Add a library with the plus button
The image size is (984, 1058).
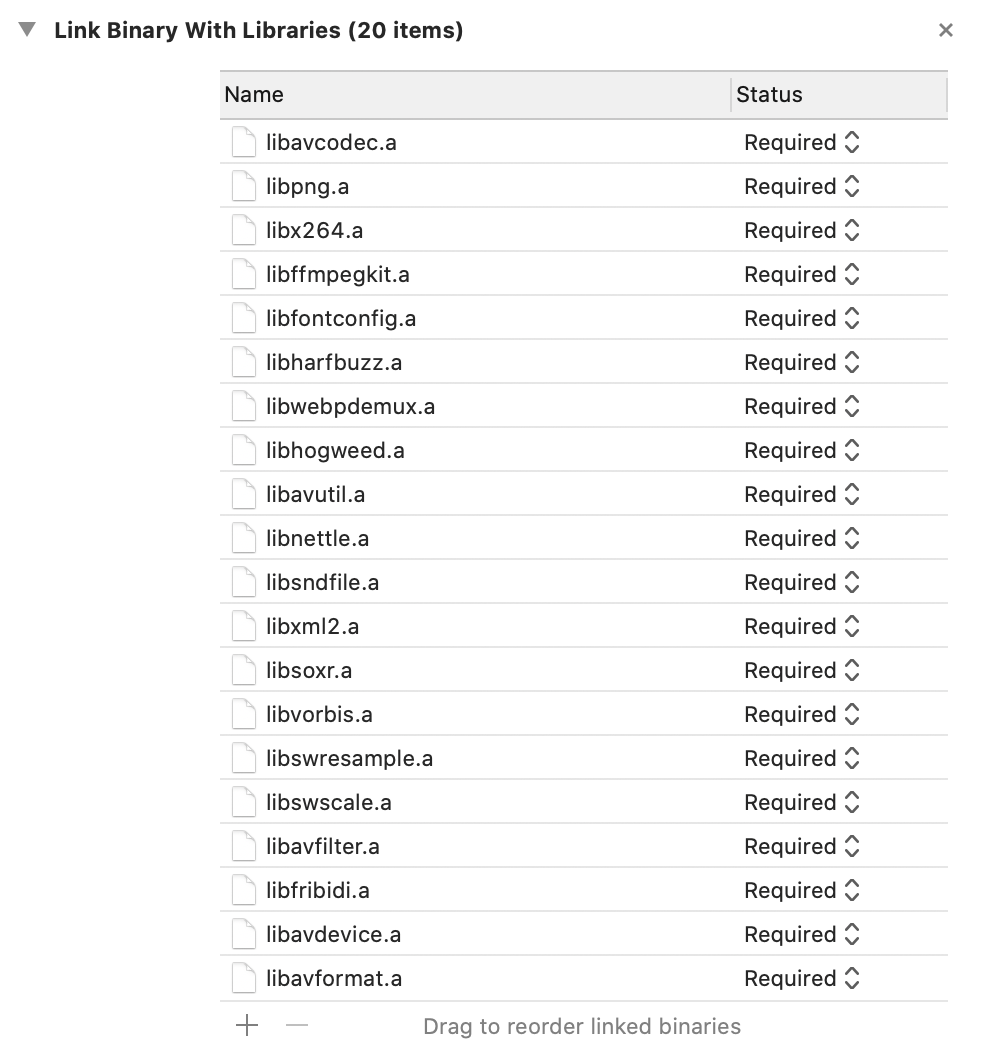246,1026
